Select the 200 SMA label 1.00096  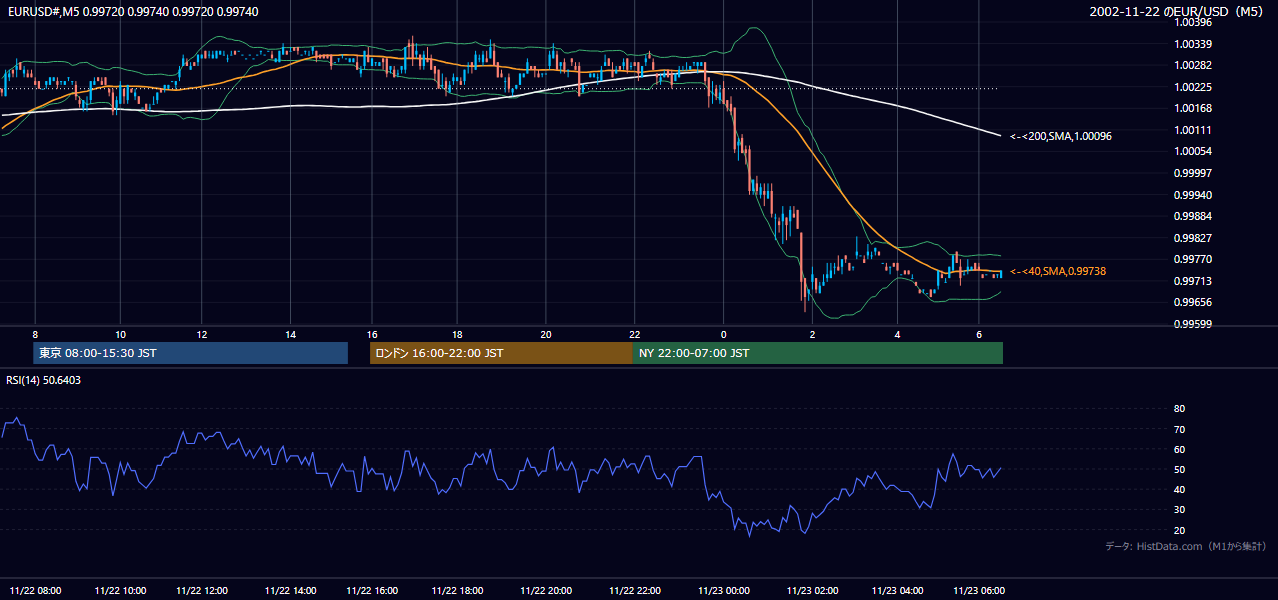coord(1060,136)
